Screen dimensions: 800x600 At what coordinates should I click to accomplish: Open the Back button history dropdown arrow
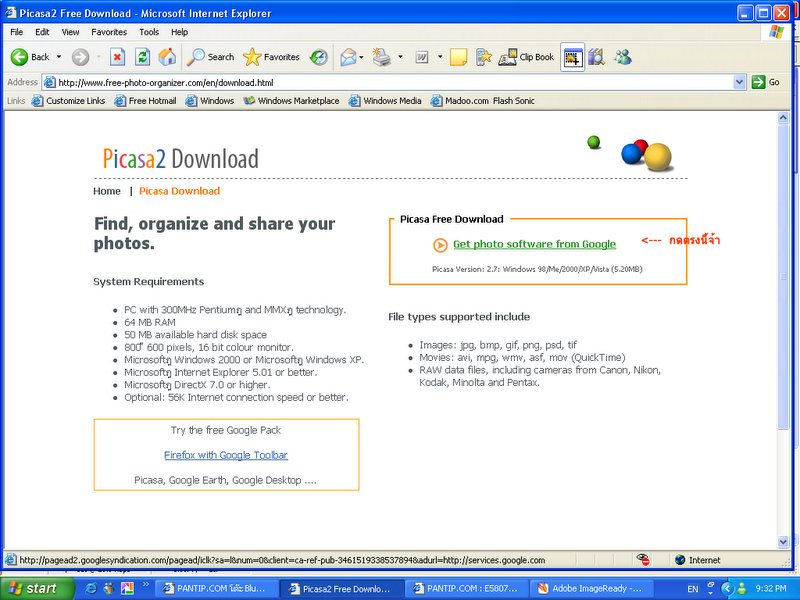pyautogui.click(x=59, y=57)
